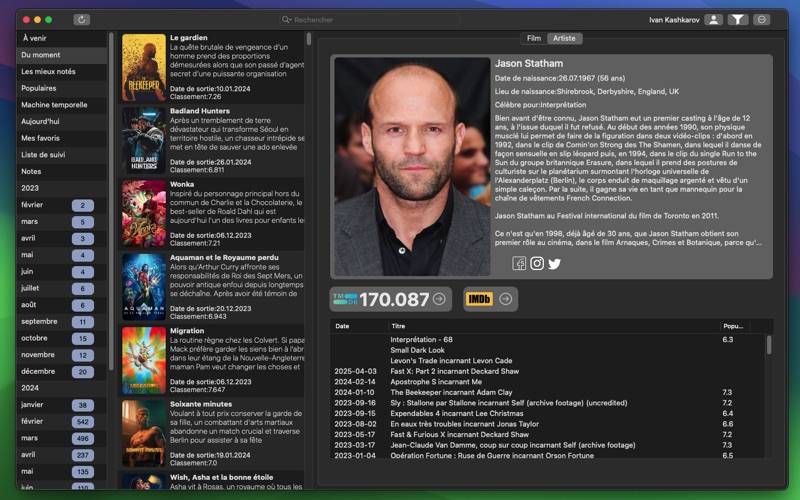Select row Interprétation - 68
Screen dimensions: 800x500
tap(548, 339)
